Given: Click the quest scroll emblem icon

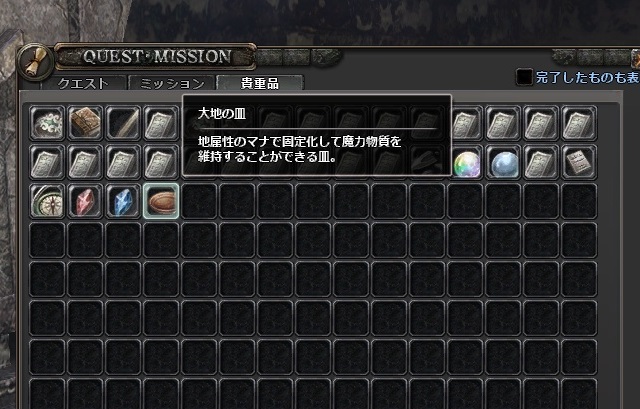Looking at the screenshot, I should point(35,62).
